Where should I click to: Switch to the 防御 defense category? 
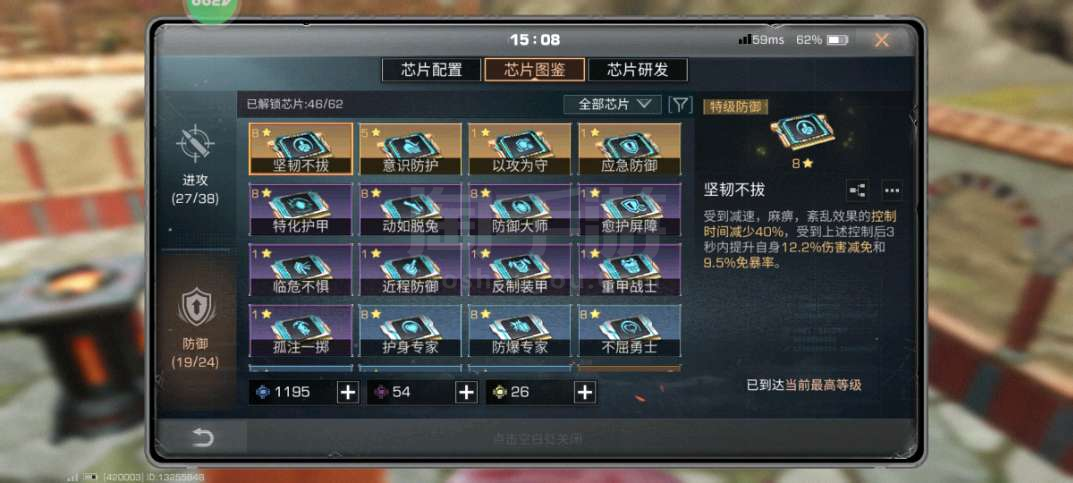click(196, 328)
